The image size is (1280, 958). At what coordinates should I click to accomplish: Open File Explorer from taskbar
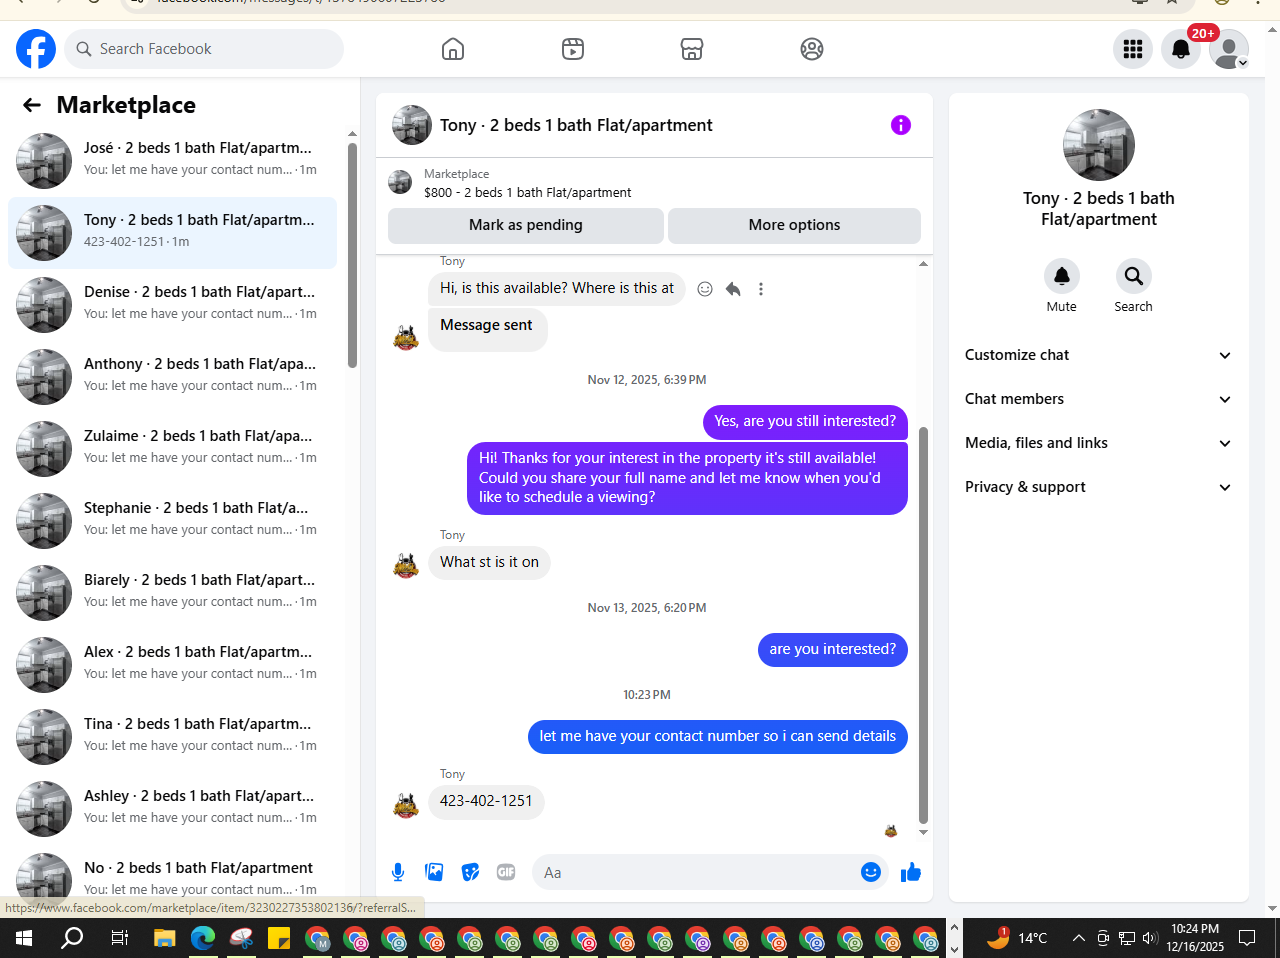click(x=164, y=938)
